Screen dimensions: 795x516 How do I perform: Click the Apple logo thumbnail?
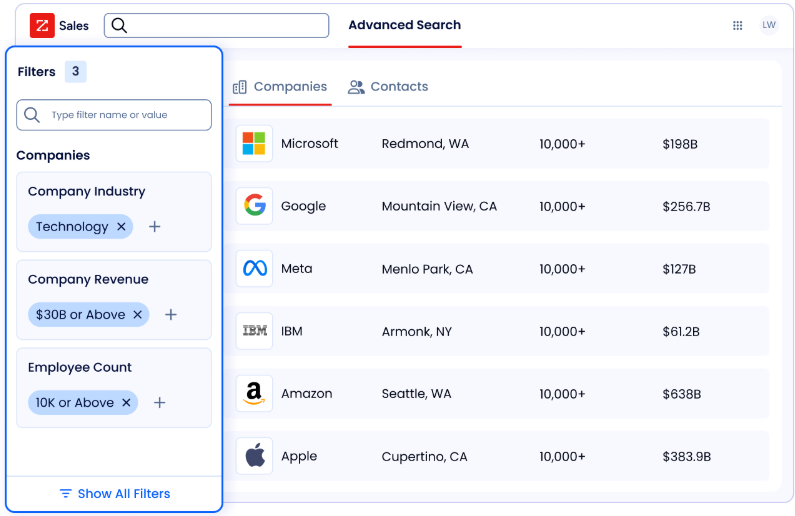pos(254,456)
